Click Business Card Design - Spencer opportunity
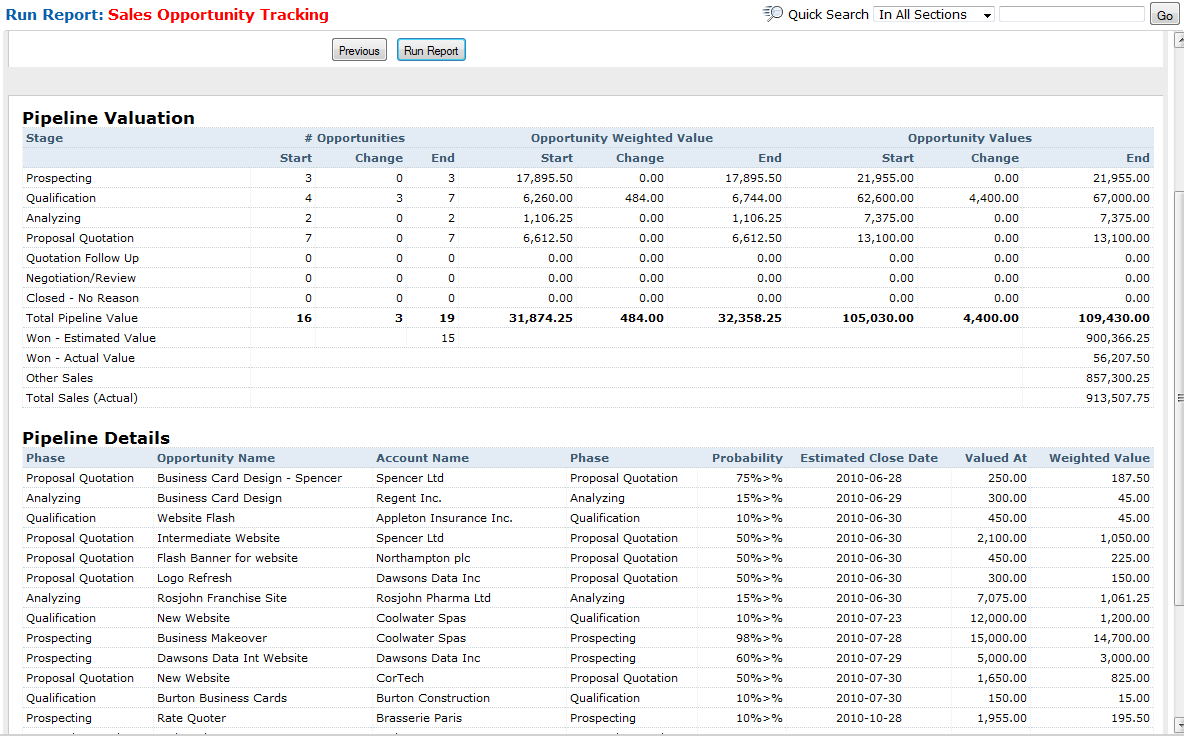1184x736 pixels. (249, 478)
